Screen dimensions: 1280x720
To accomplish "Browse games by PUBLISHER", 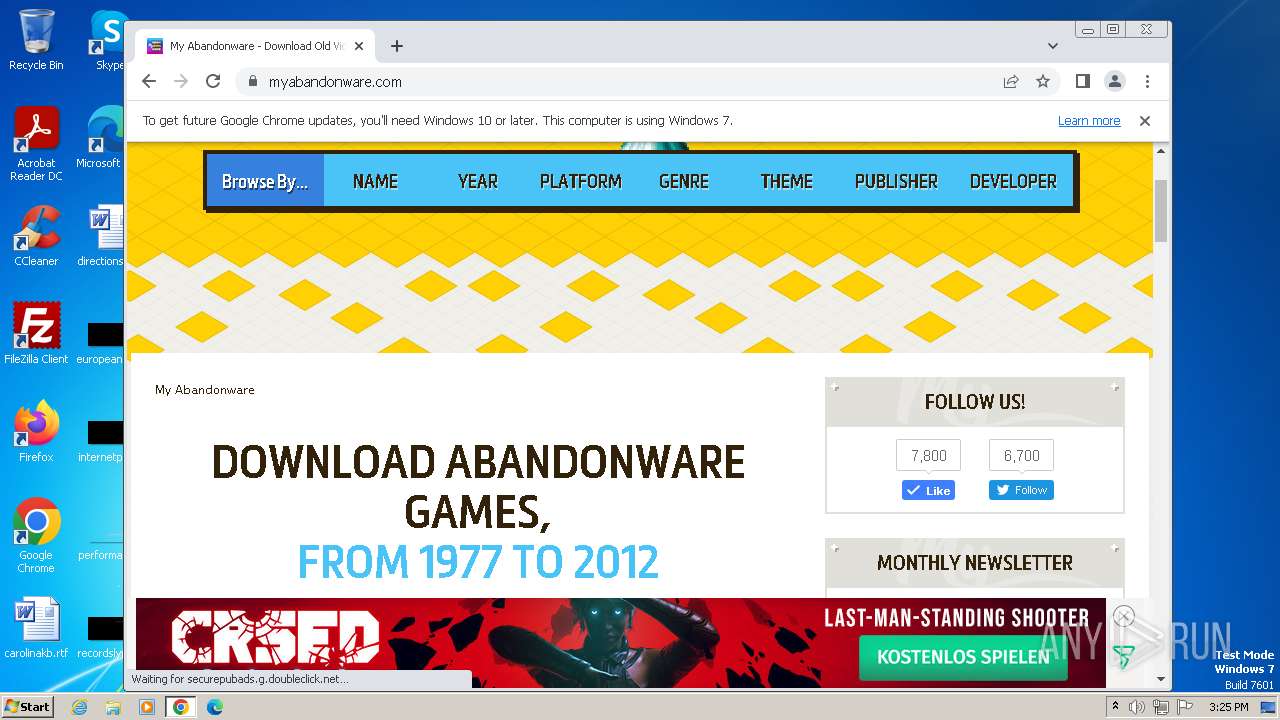I will [896, 181].
